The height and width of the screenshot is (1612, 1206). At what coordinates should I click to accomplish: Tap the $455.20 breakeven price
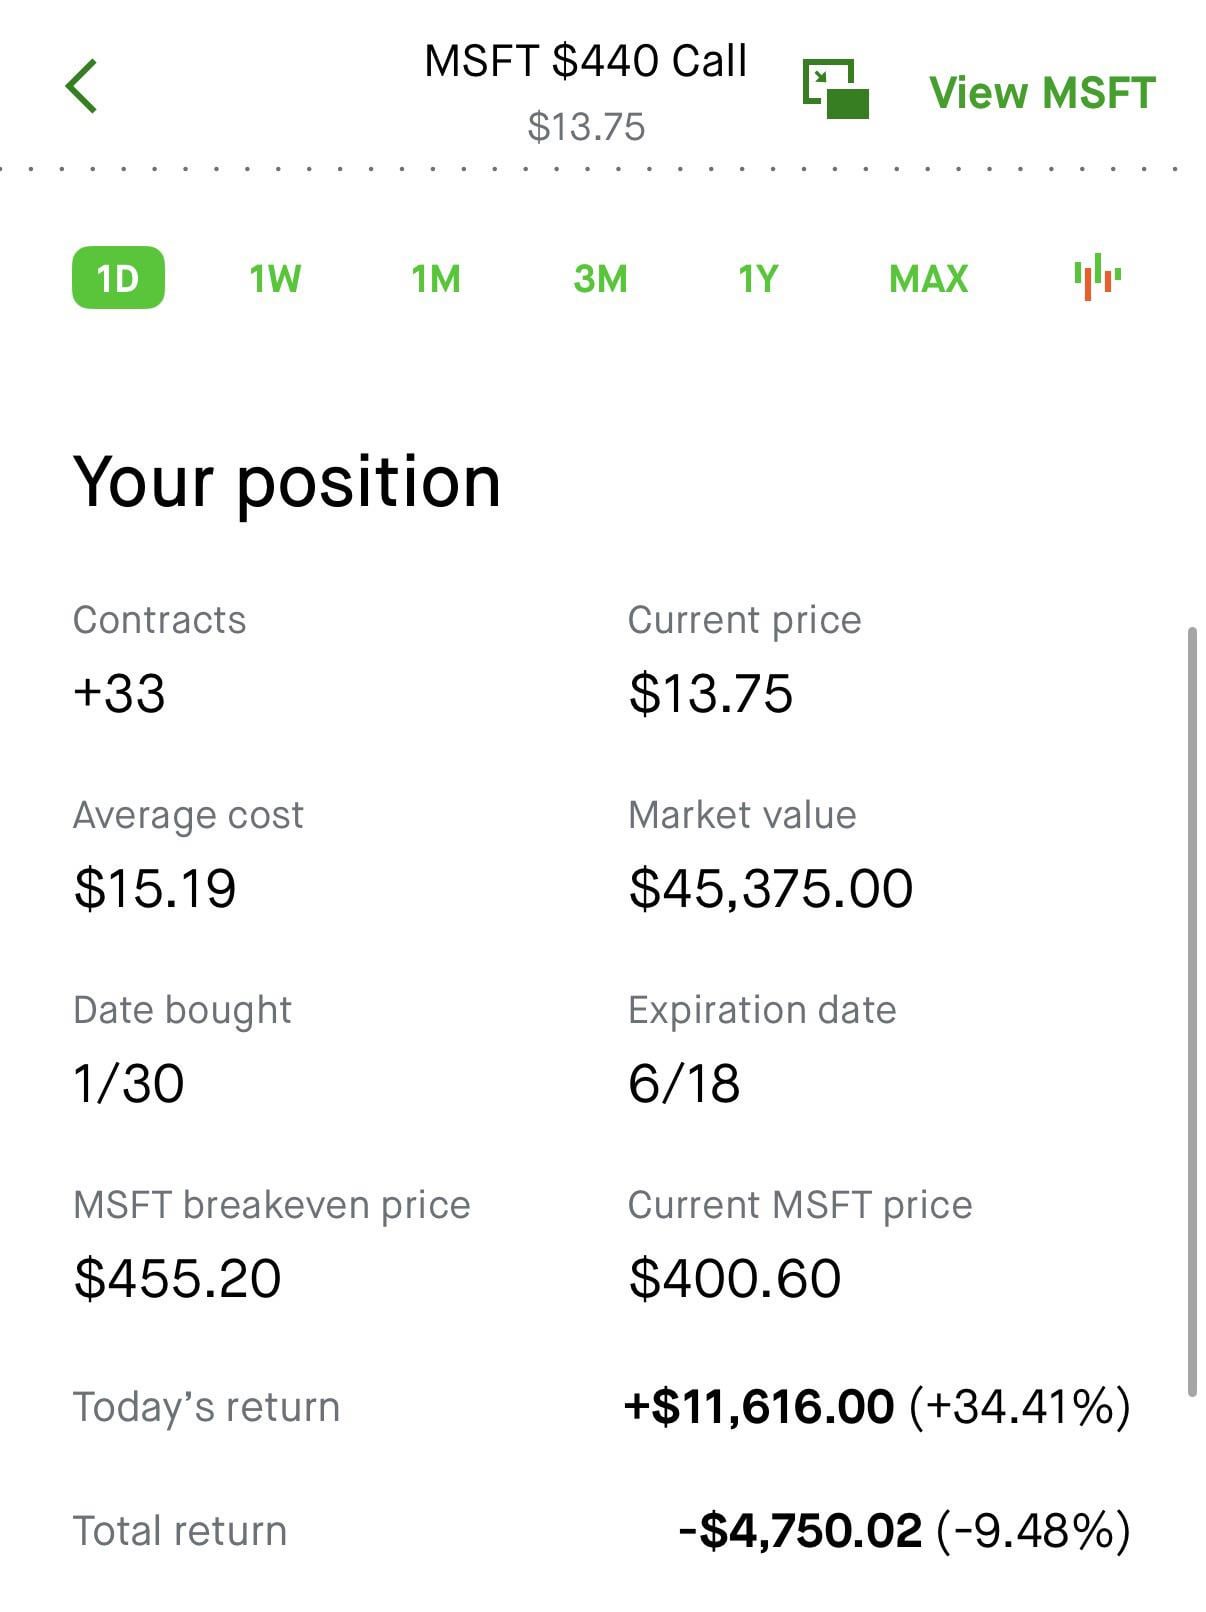pyautogui.click(x=177, y=1278)
